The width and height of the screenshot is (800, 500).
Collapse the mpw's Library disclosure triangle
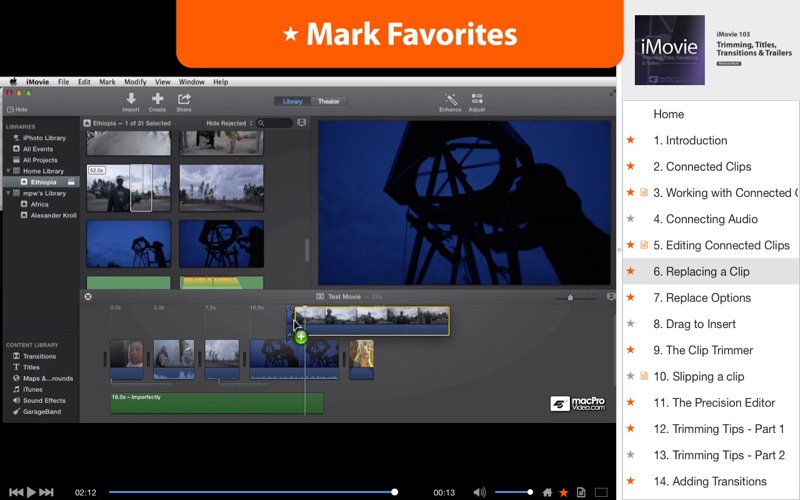point(8,193)
